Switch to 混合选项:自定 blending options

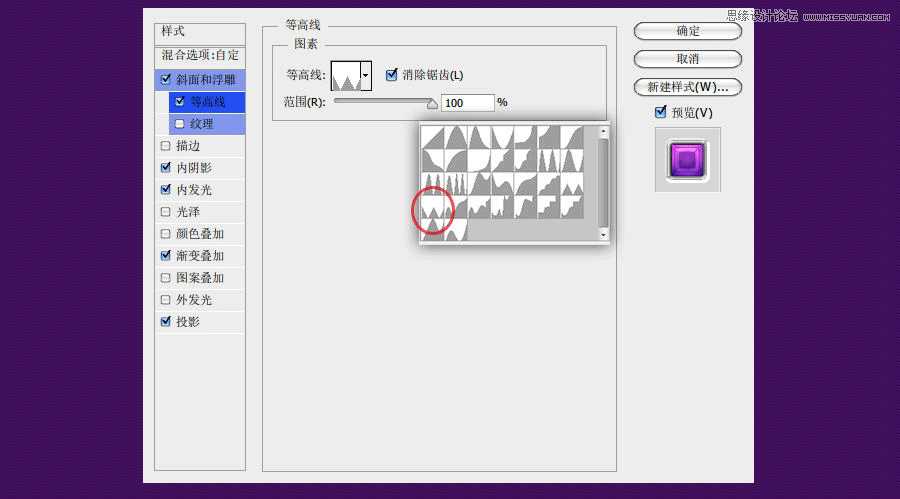[200, 55]
